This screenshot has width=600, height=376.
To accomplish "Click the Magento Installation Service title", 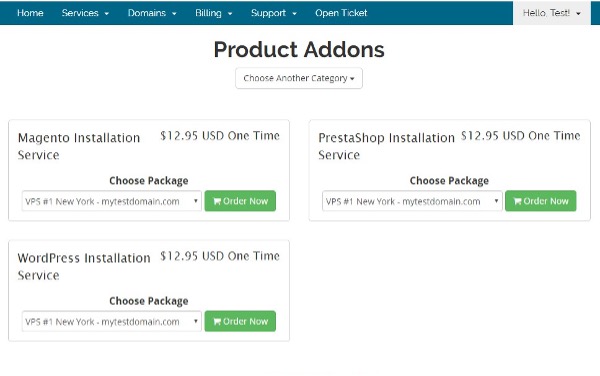I will click(79, 146).
